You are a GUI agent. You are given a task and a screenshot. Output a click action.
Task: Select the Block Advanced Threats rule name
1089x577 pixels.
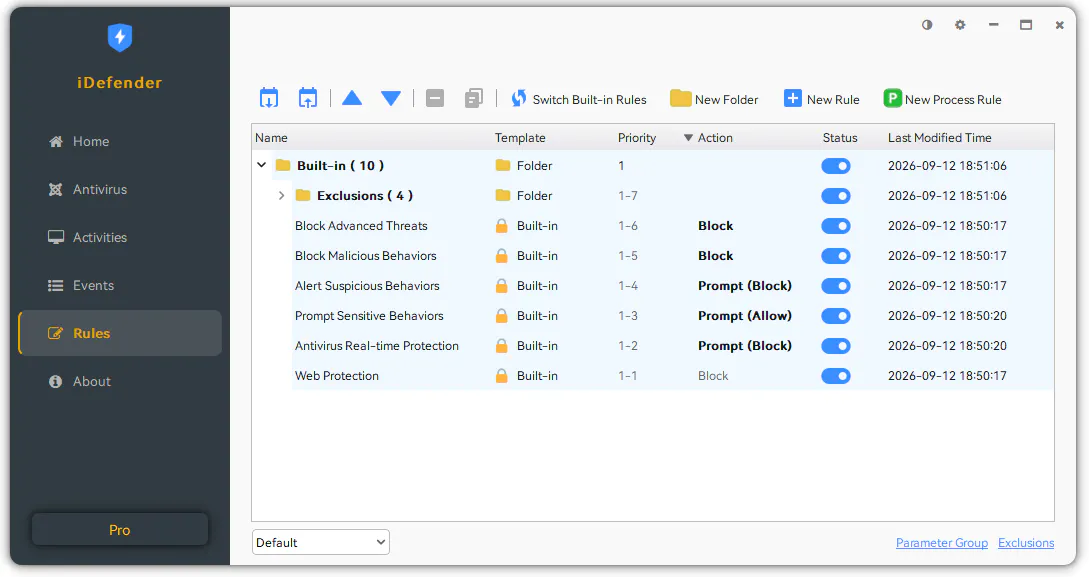(x=361, y=226)
